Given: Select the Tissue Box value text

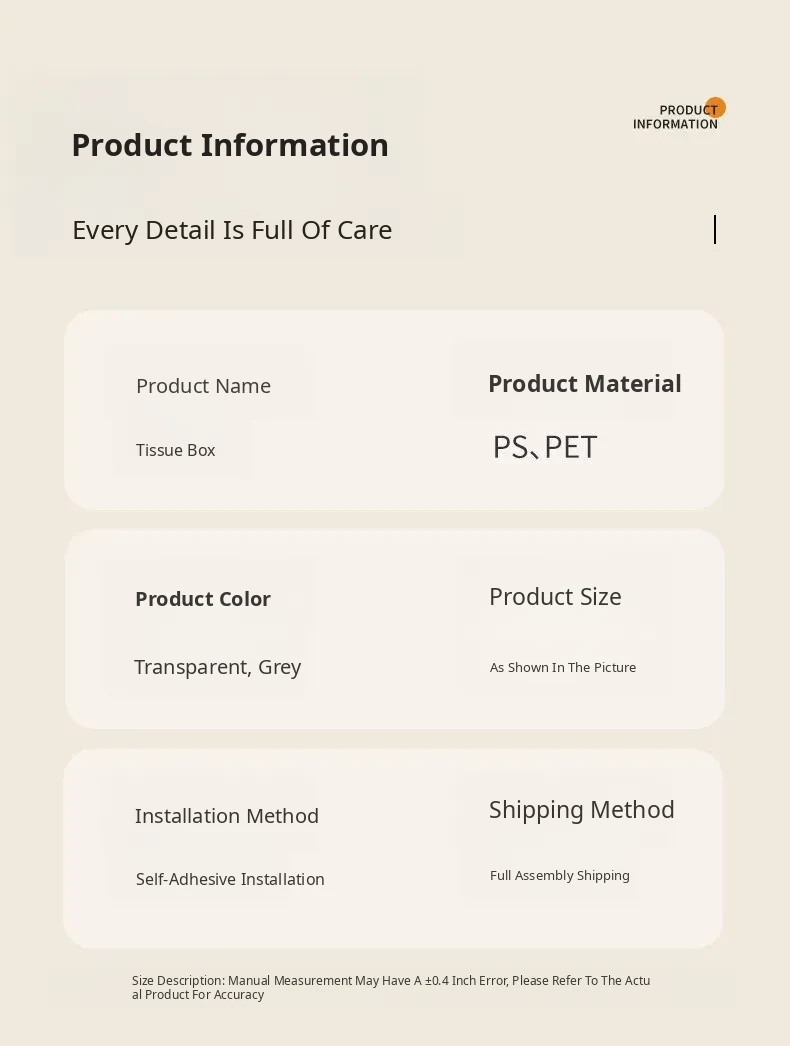Looking at the screenshot, I should (175, 450).
